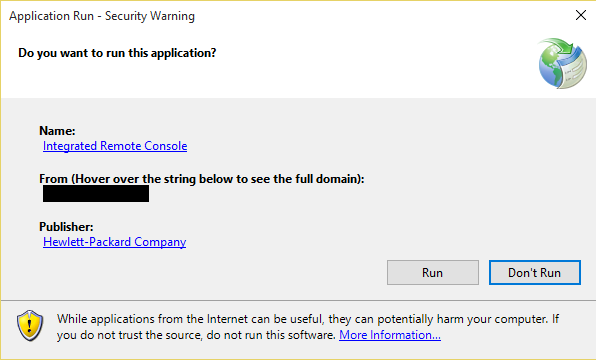Click the Application Run - Security Warning title
Viewport: 596px width, 360px height.
102,16
